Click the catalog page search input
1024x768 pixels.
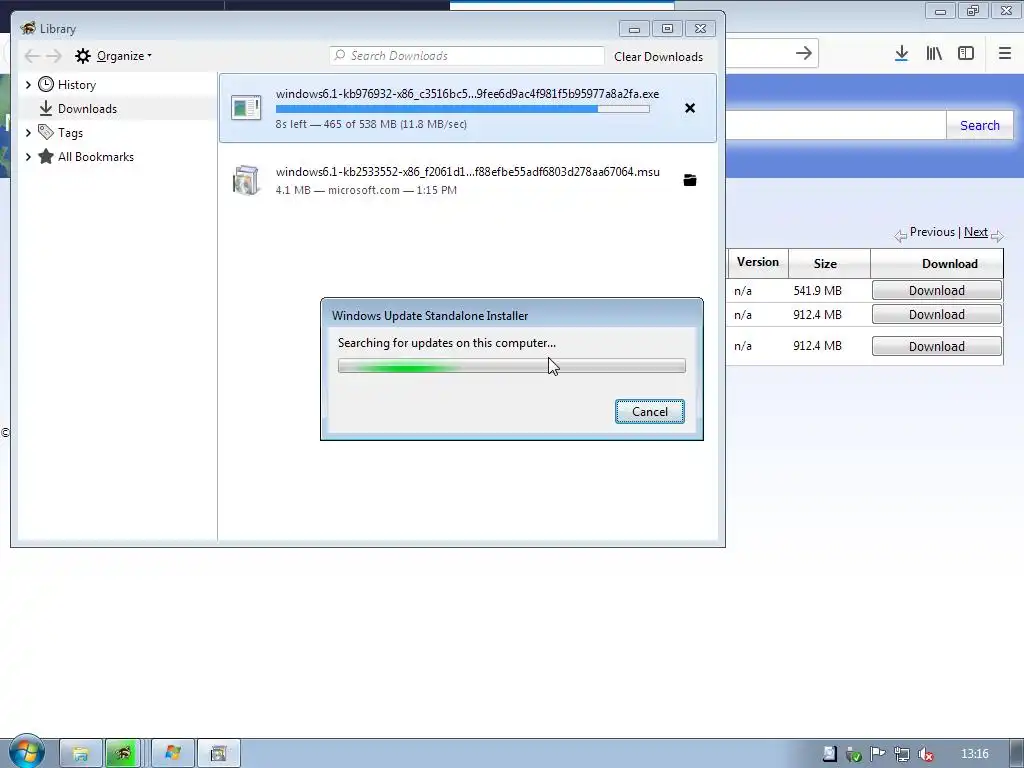click(x=836, y=125)
